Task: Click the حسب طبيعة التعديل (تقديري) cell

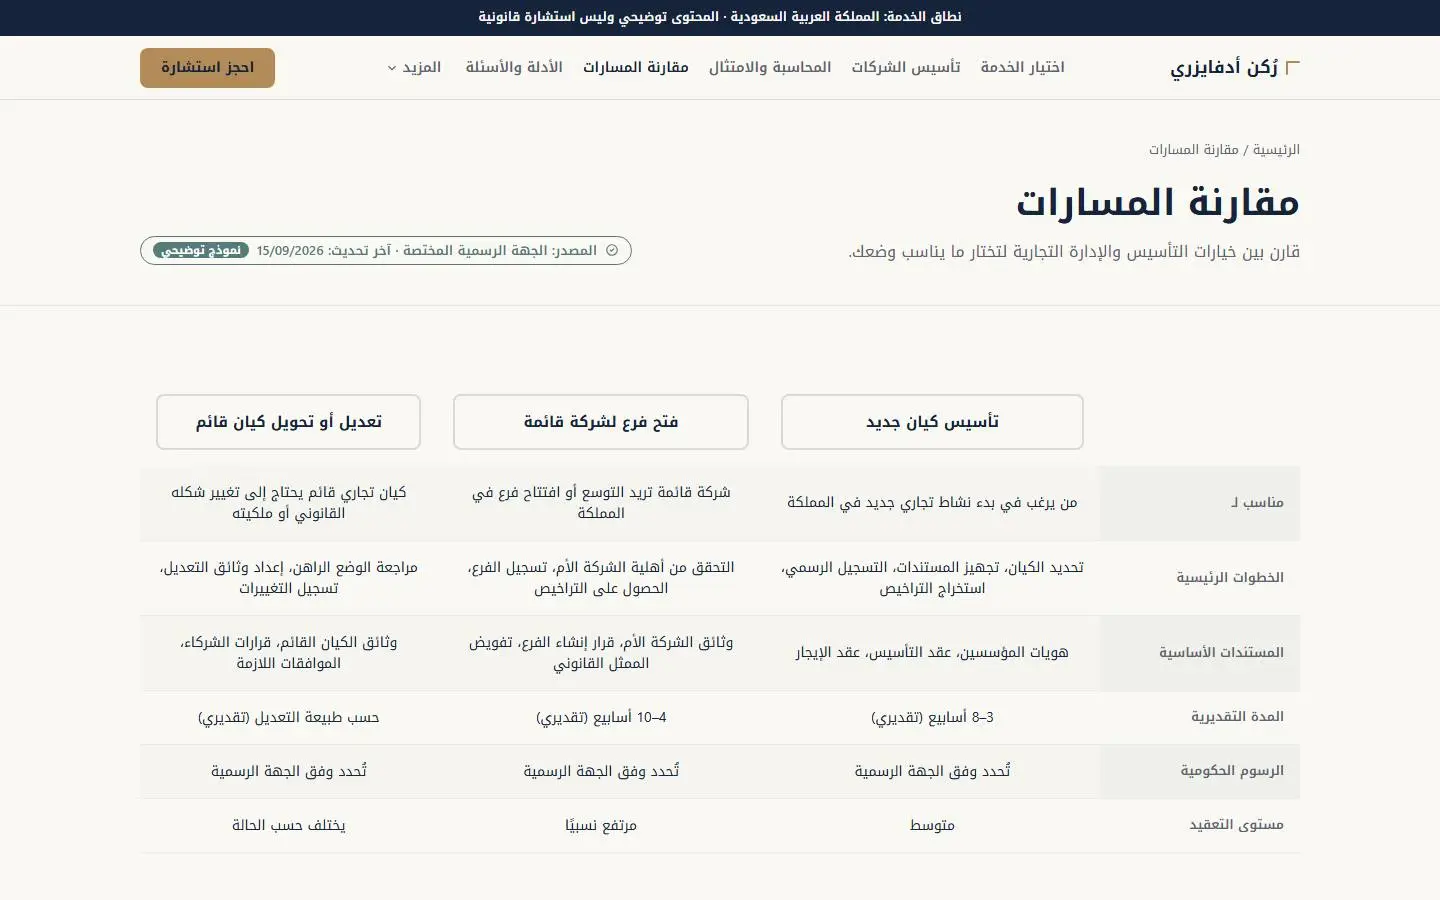Action: pos(288,718)
